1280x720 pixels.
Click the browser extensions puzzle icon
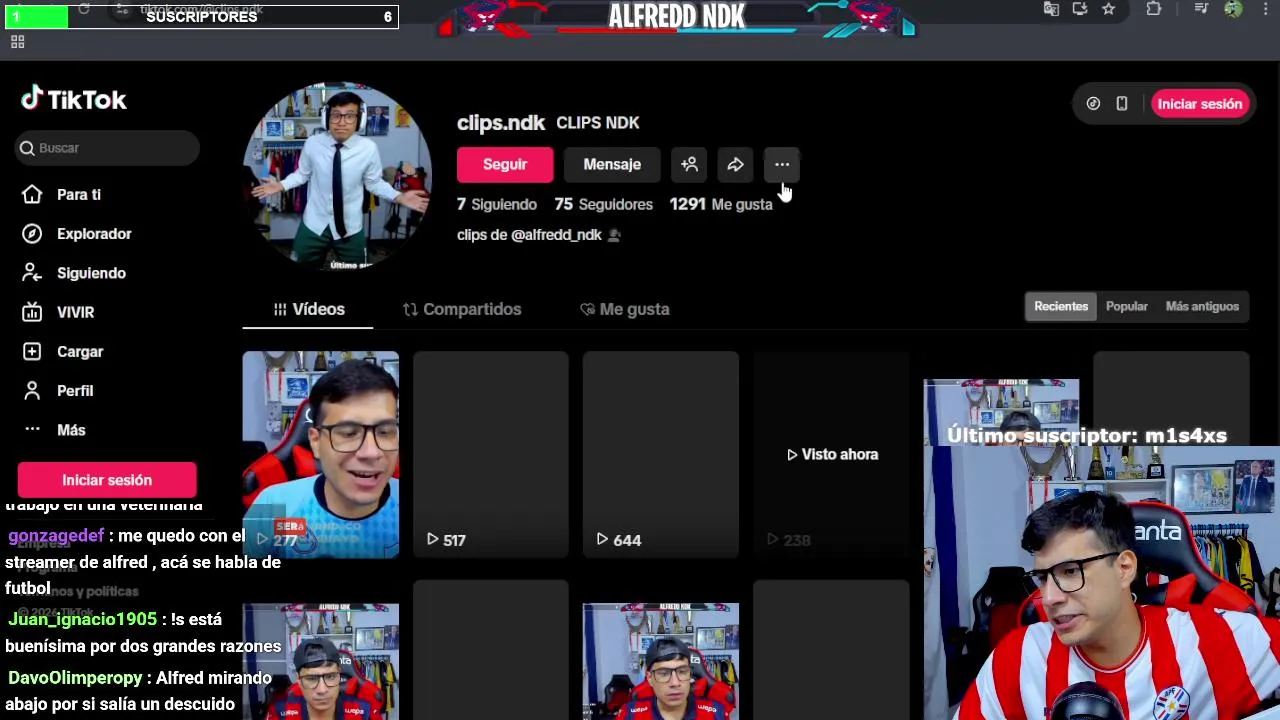[x=1154, y=9]
